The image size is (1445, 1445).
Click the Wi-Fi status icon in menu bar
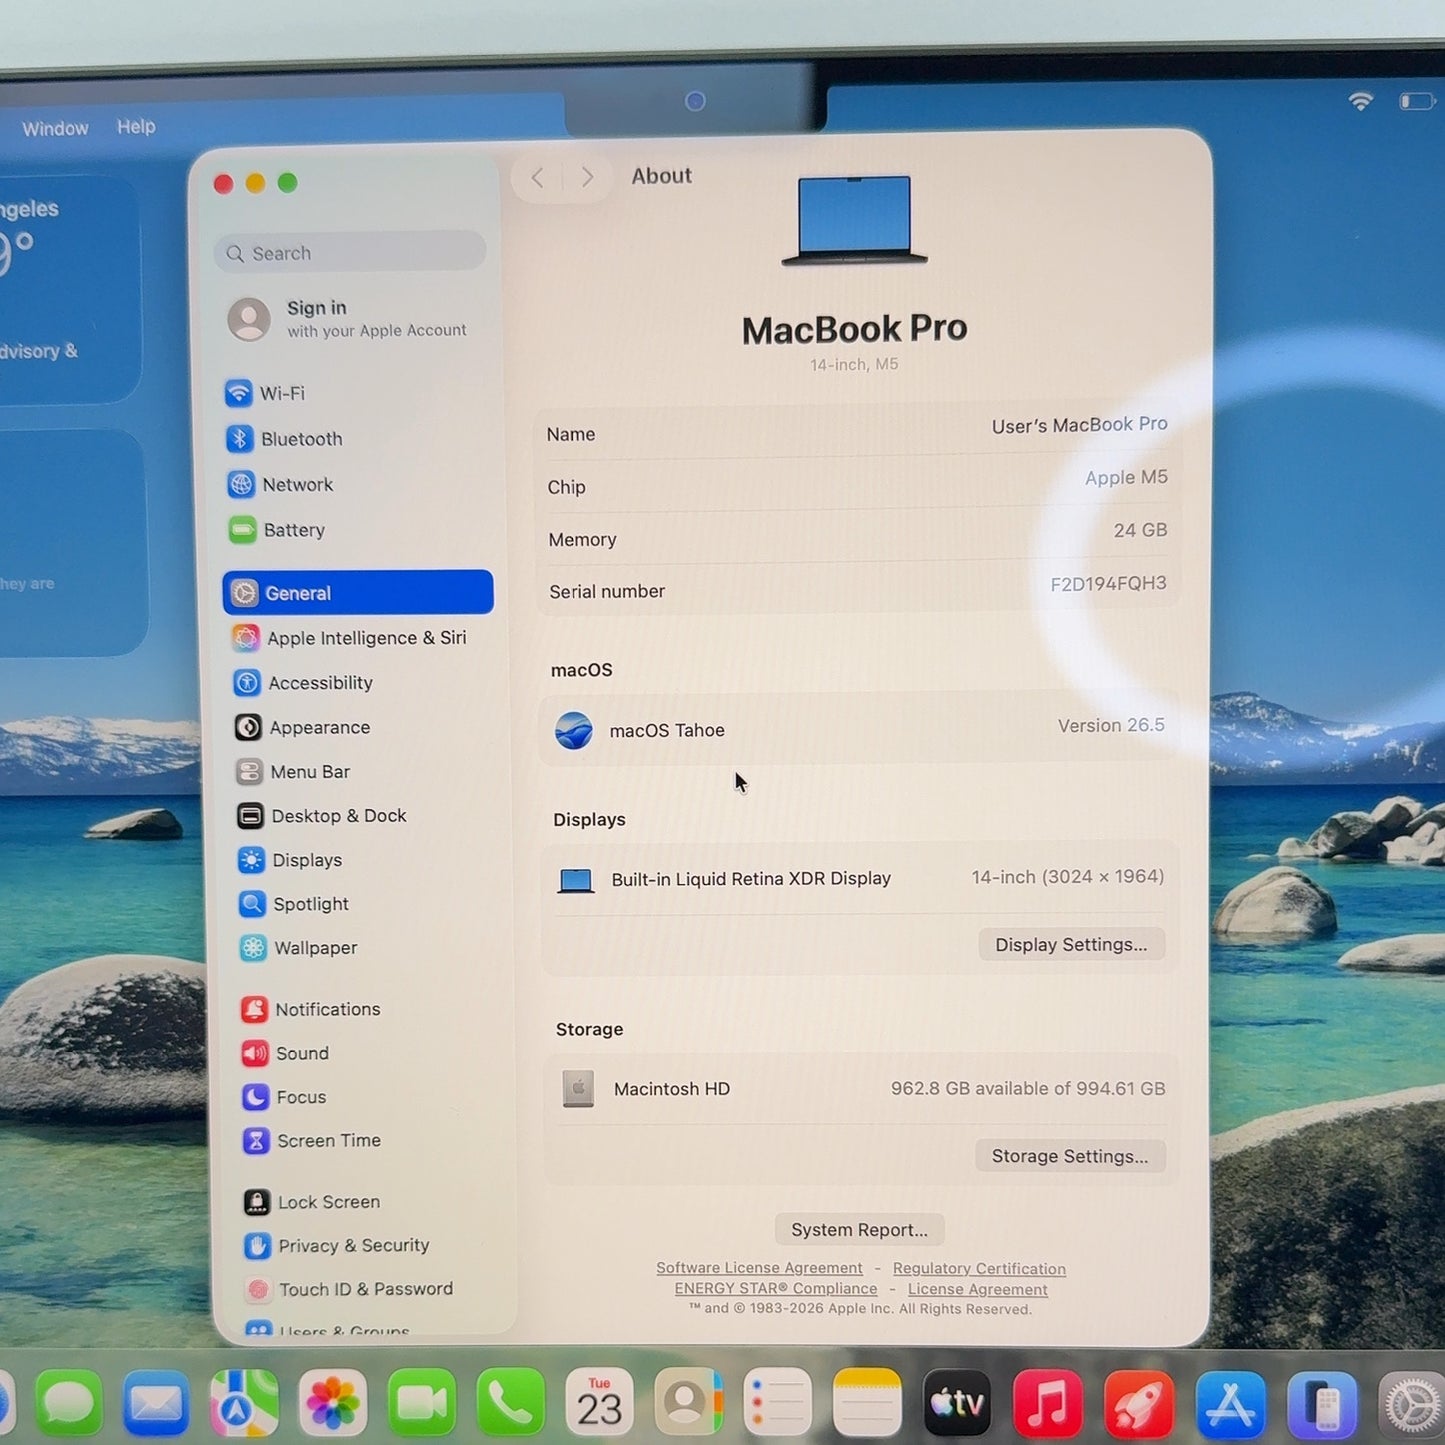[x=1360, y=101]
